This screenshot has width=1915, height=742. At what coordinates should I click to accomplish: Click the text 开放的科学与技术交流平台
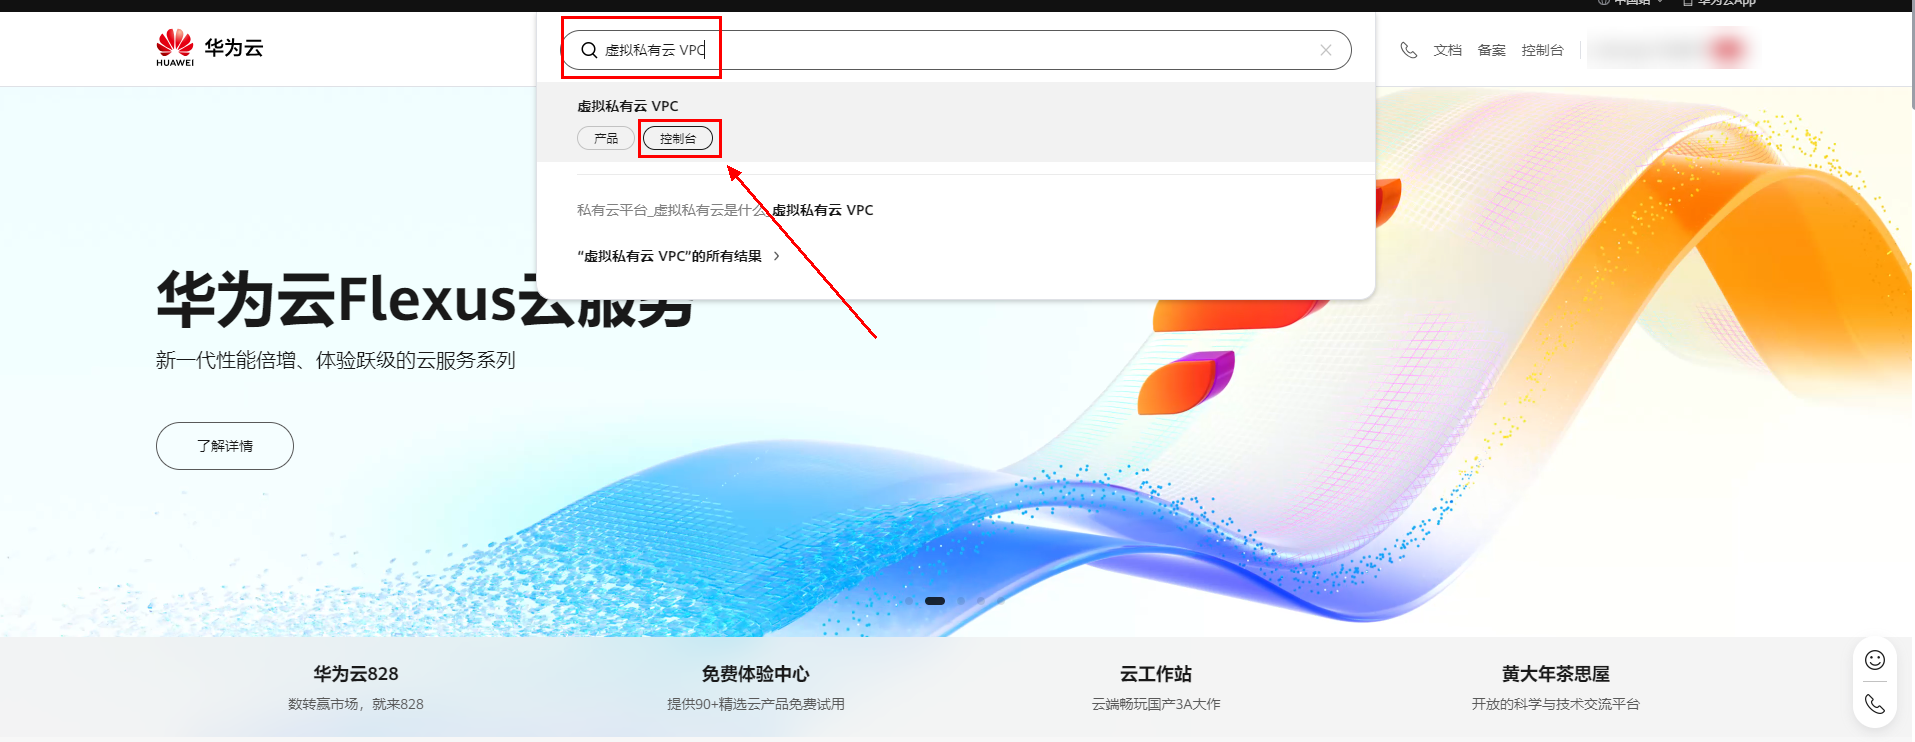pos(1556,704)
